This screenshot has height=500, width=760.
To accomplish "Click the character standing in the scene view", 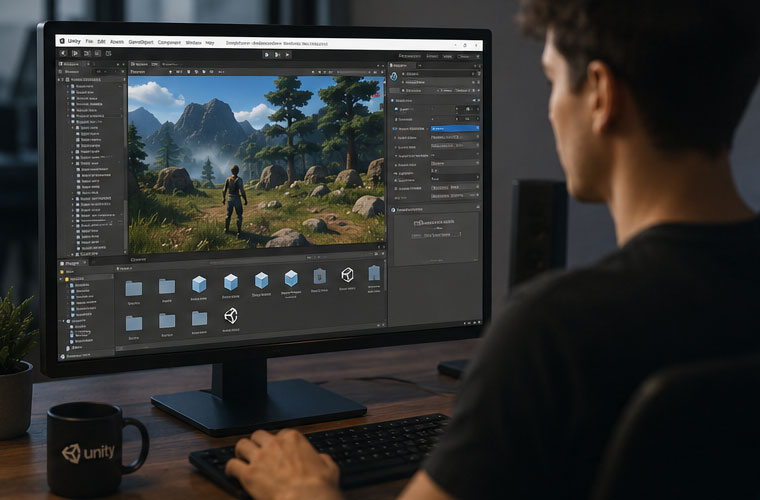I will click(x=235, y=199).
